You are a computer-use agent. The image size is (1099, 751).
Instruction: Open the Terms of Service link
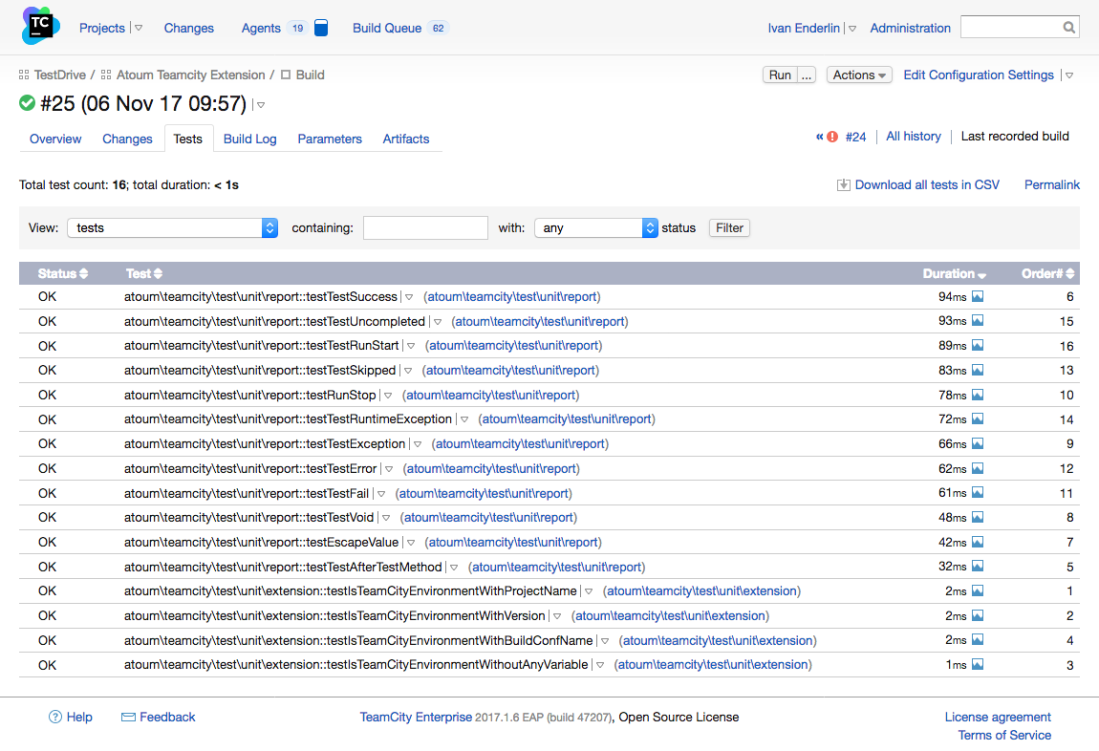tap(1004, 735)
